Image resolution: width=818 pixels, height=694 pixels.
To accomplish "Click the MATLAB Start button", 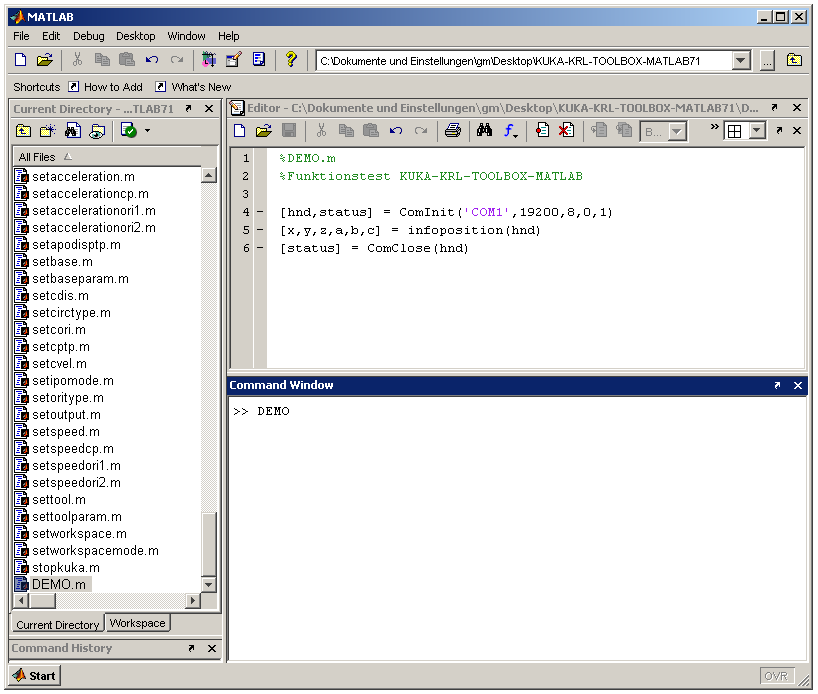I will (35, 676).
